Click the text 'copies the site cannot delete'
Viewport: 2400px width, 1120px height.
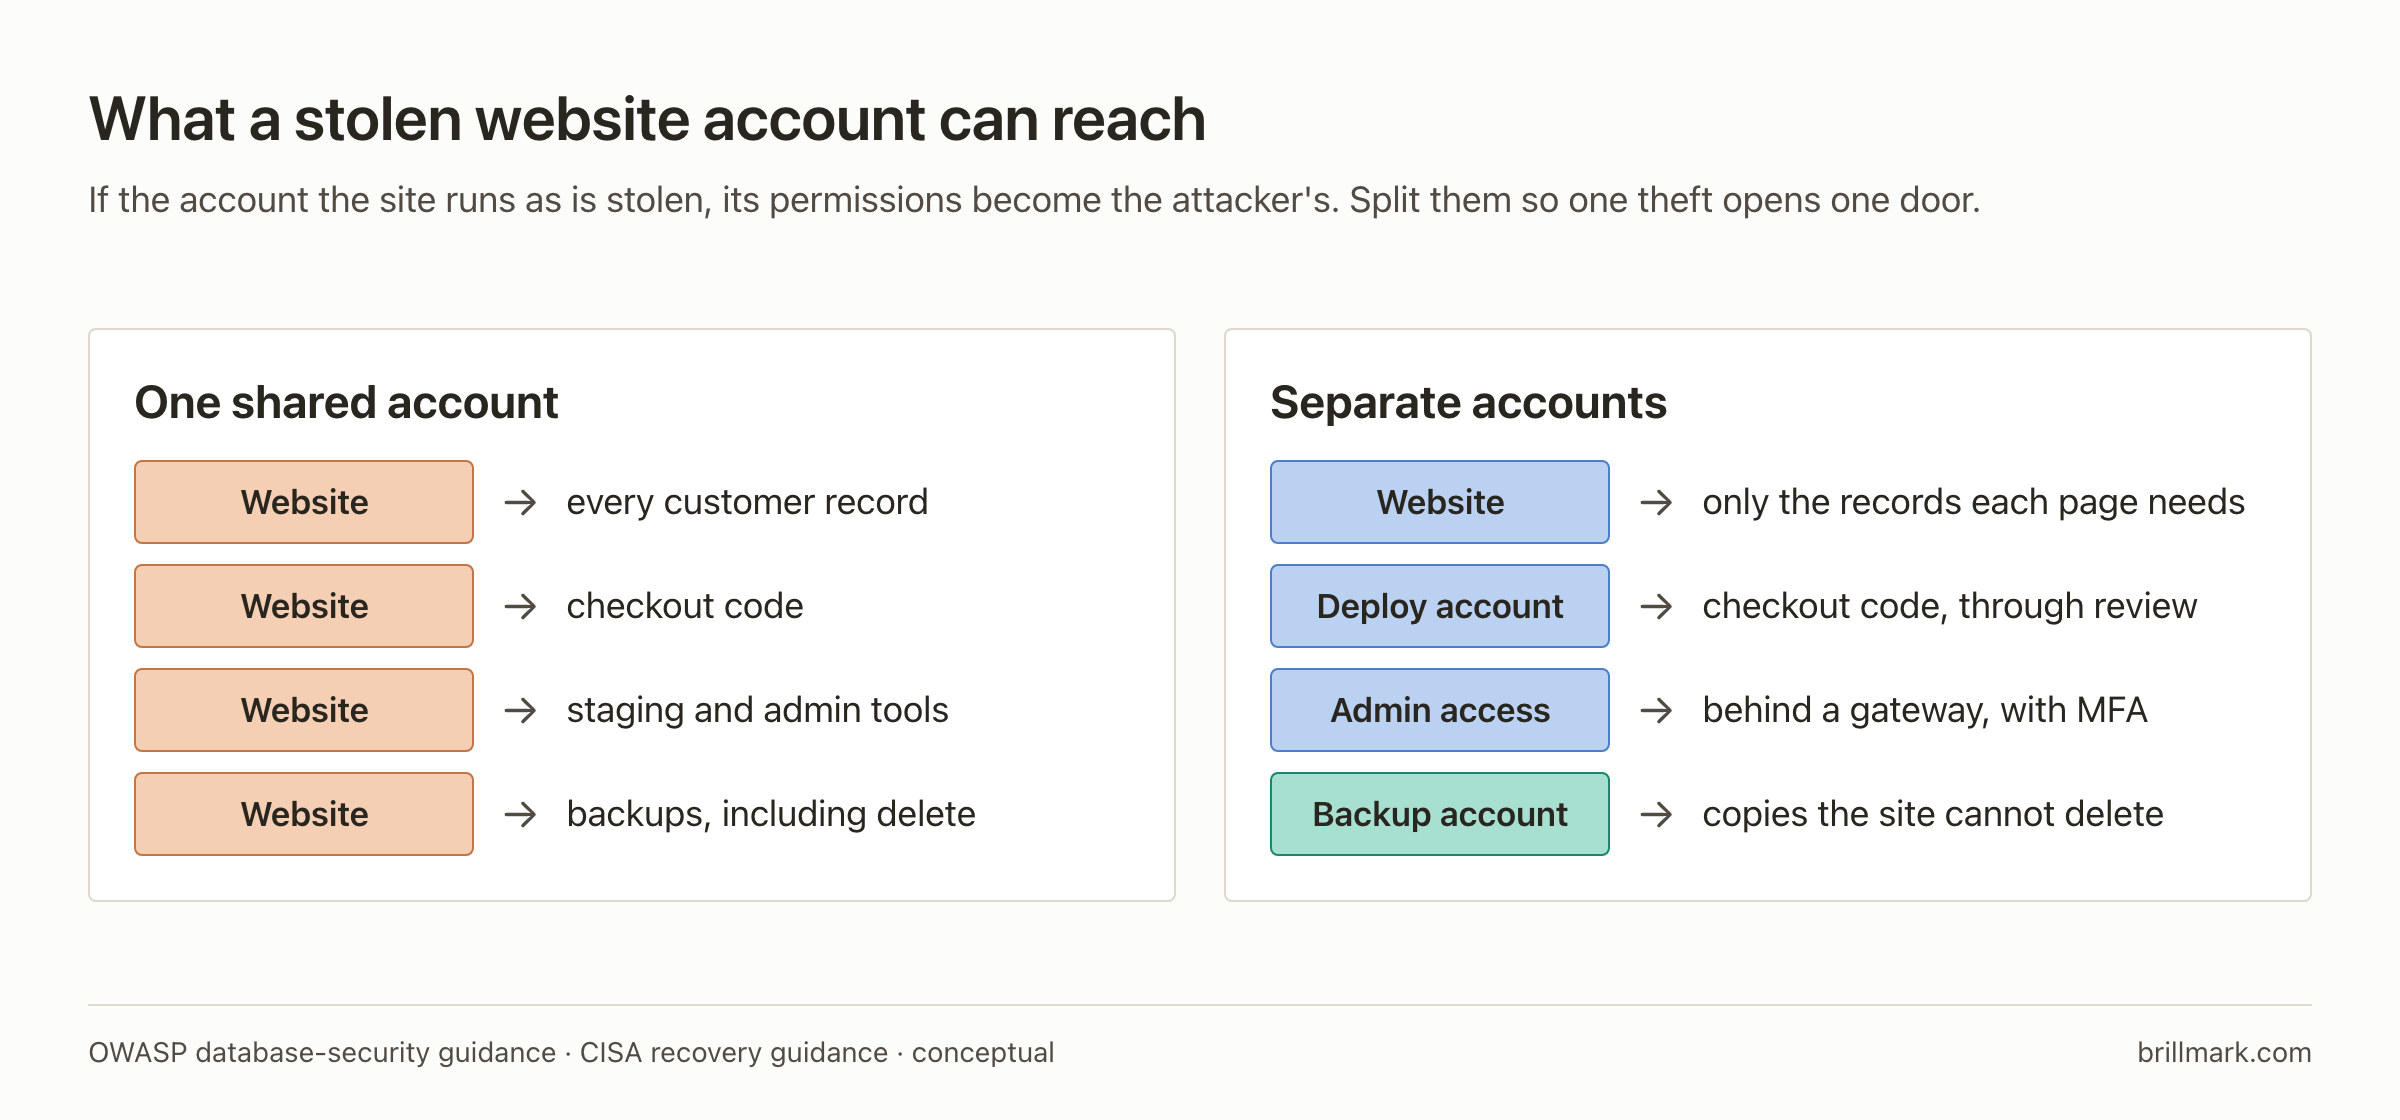[1933, 814]
